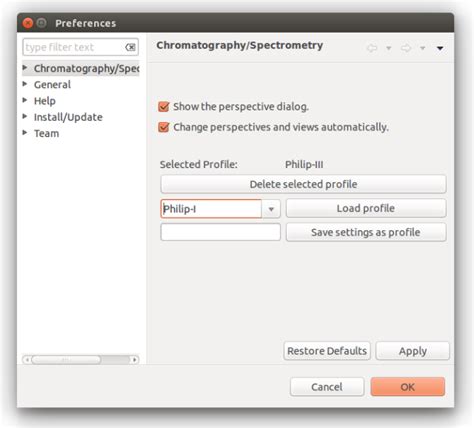474x428 pixels.
Task: Select Chromatography/Spectrometry in the tree
Action: (86, 68)
